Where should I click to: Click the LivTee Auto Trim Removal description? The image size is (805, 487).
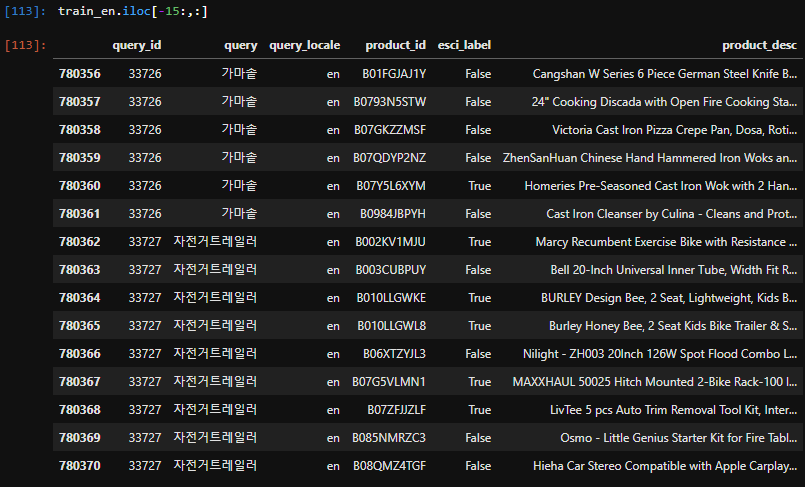[x=674, y=410]
